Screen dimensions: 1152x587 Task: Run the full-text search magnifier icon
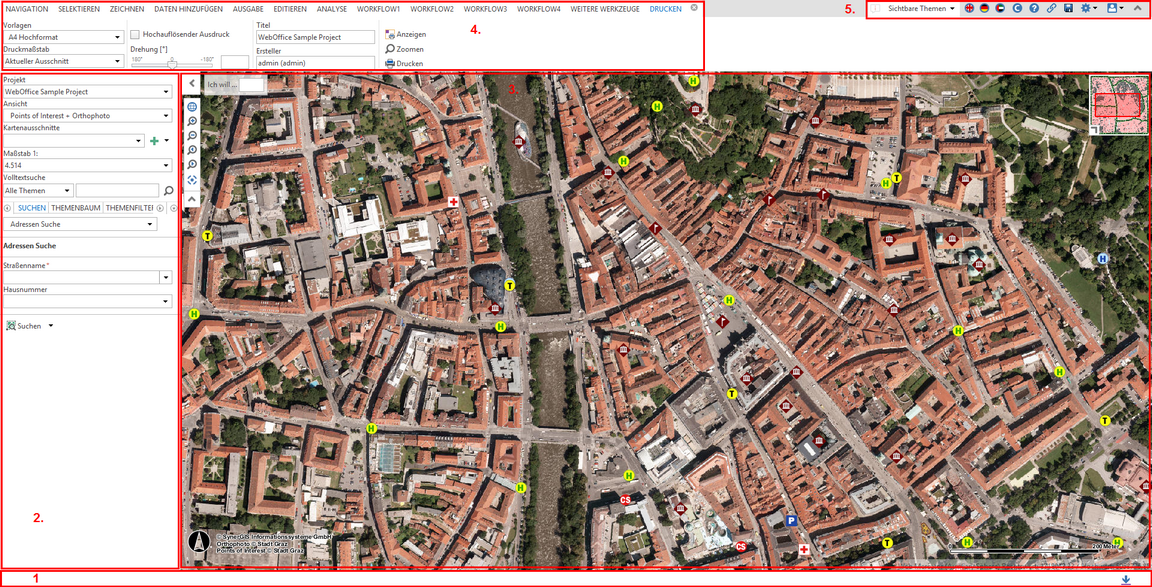click(168, 190)
